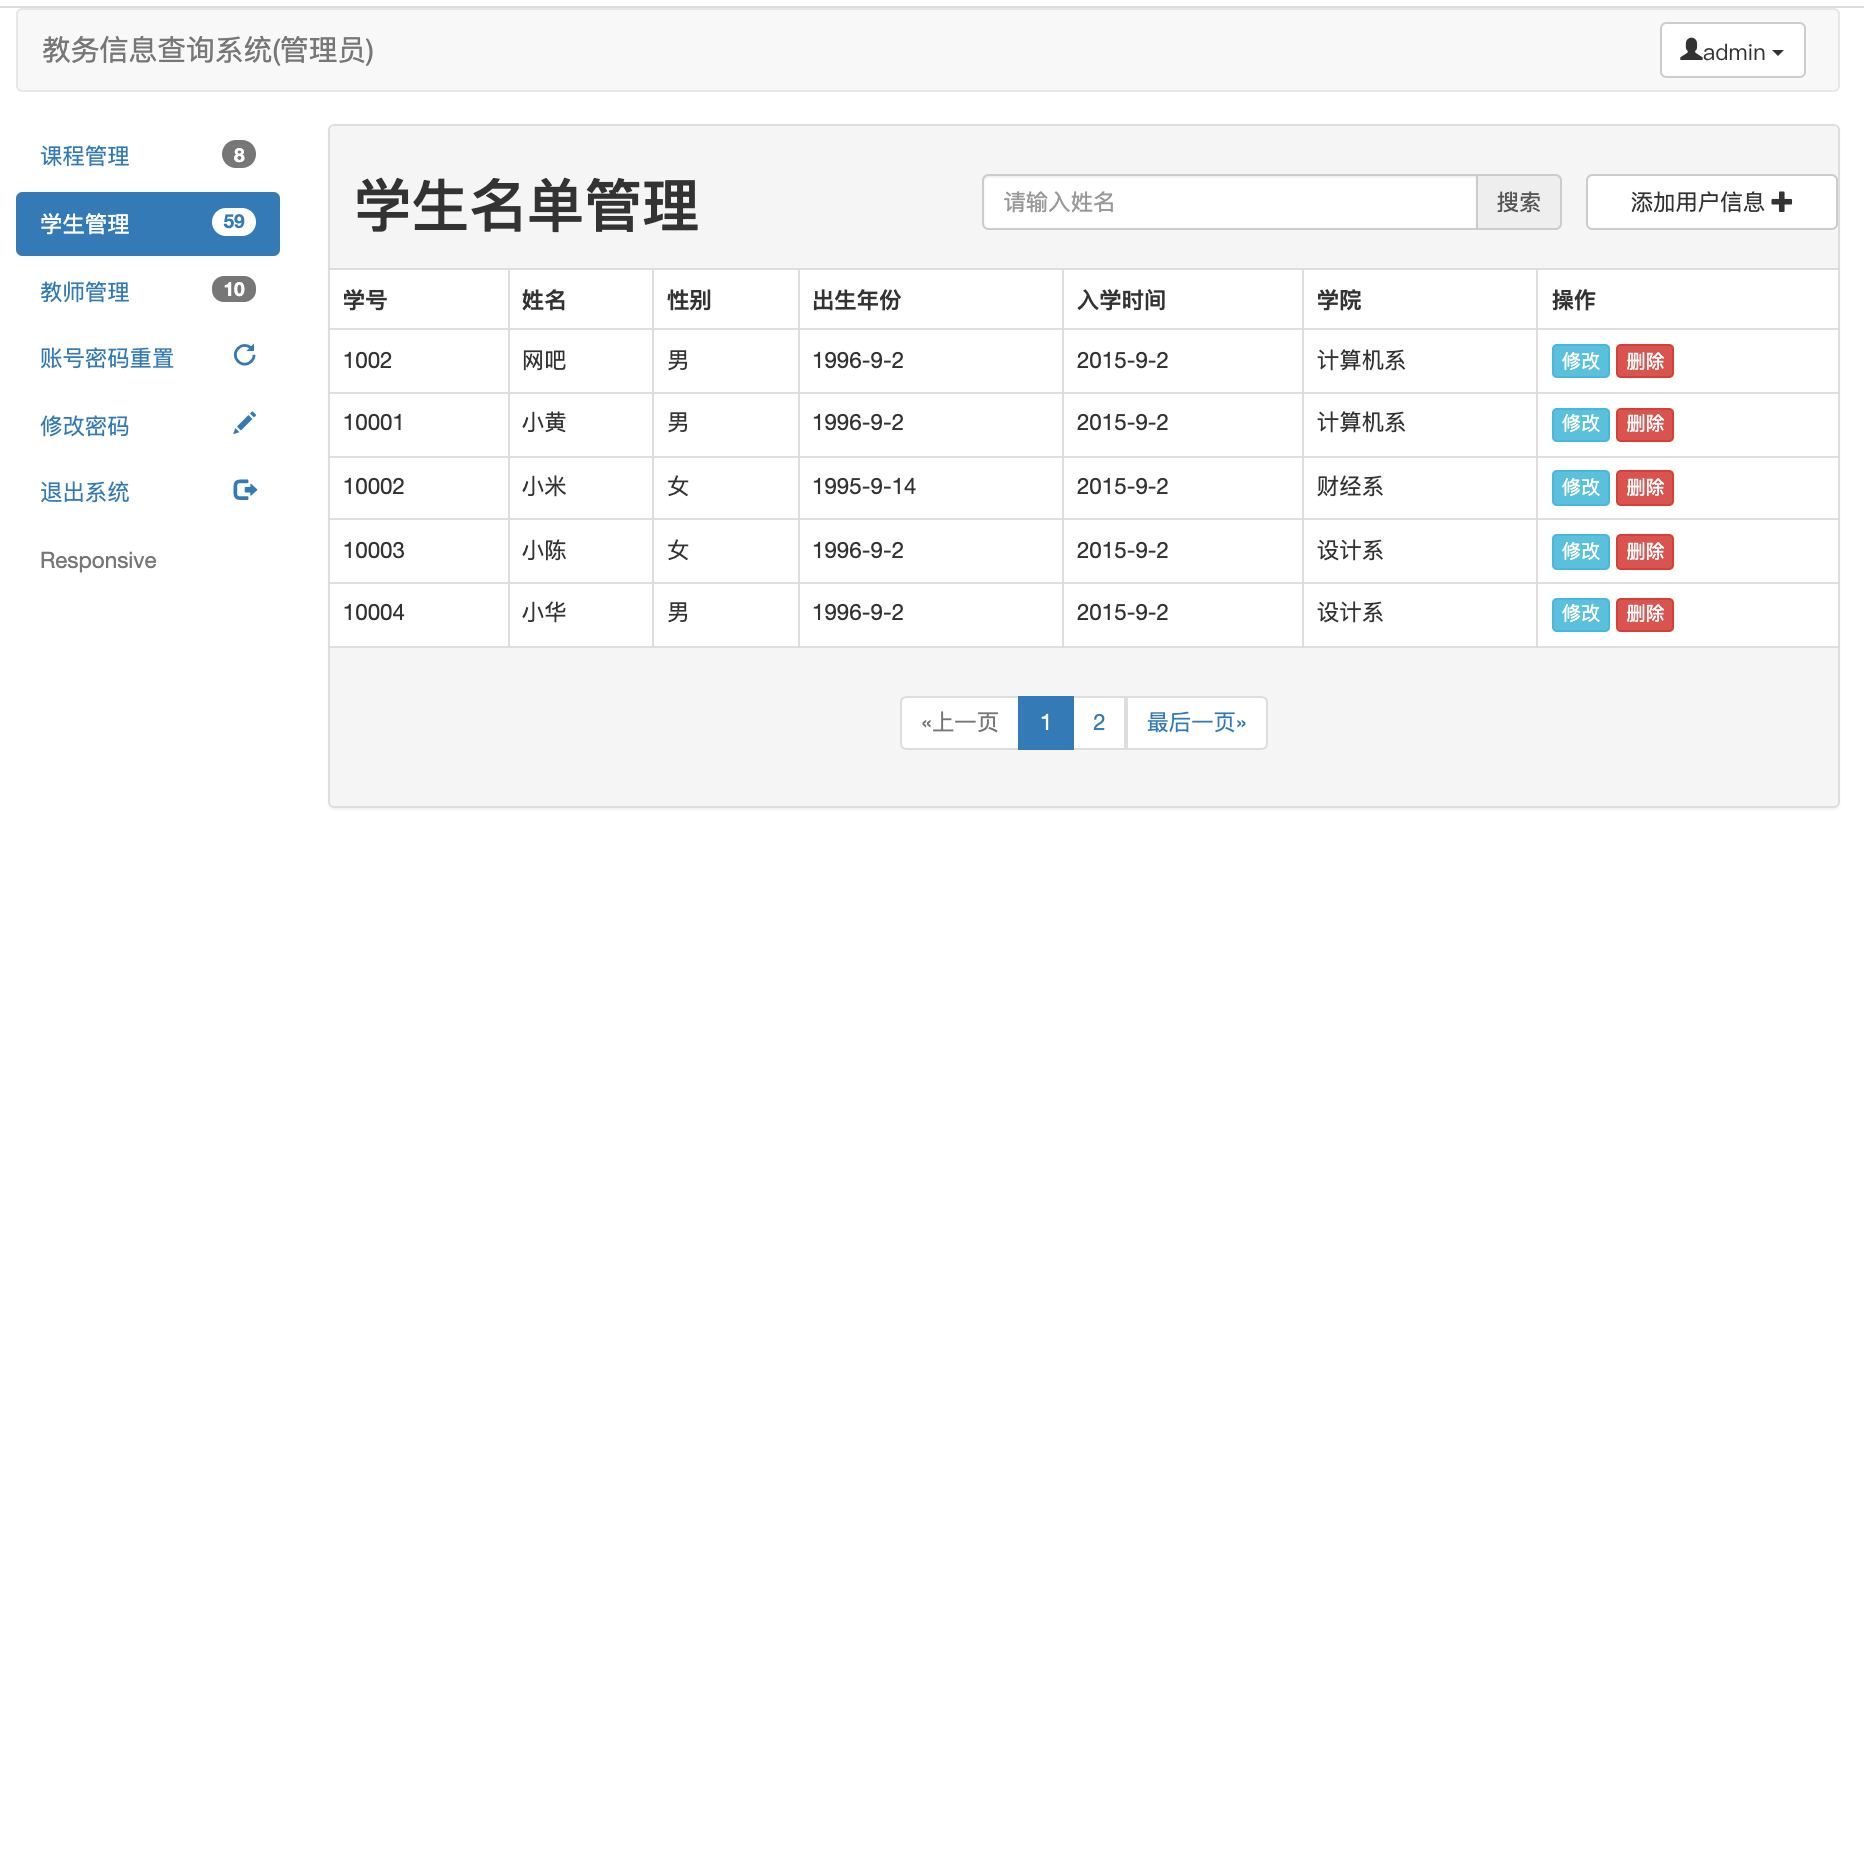Delete student 10003 小陈
This screenshot has height=1864, width=1864.
point(1645,551)
